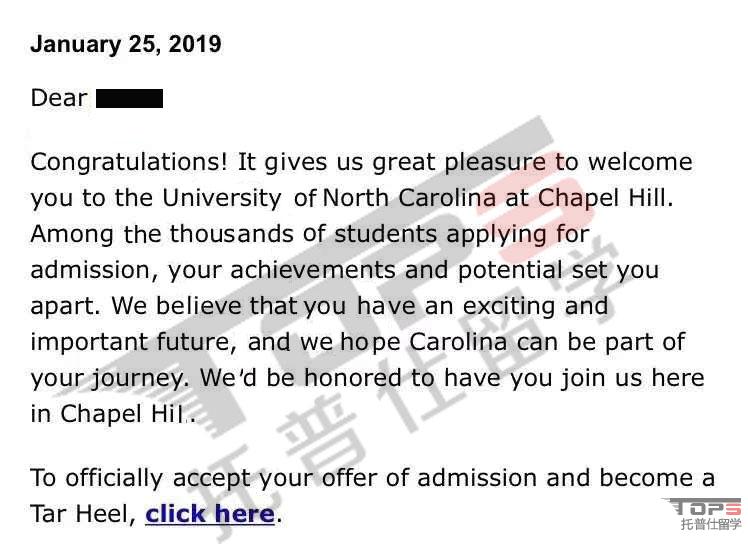Click "Chapel Hill." ending the second line

[x=606, y=199]
